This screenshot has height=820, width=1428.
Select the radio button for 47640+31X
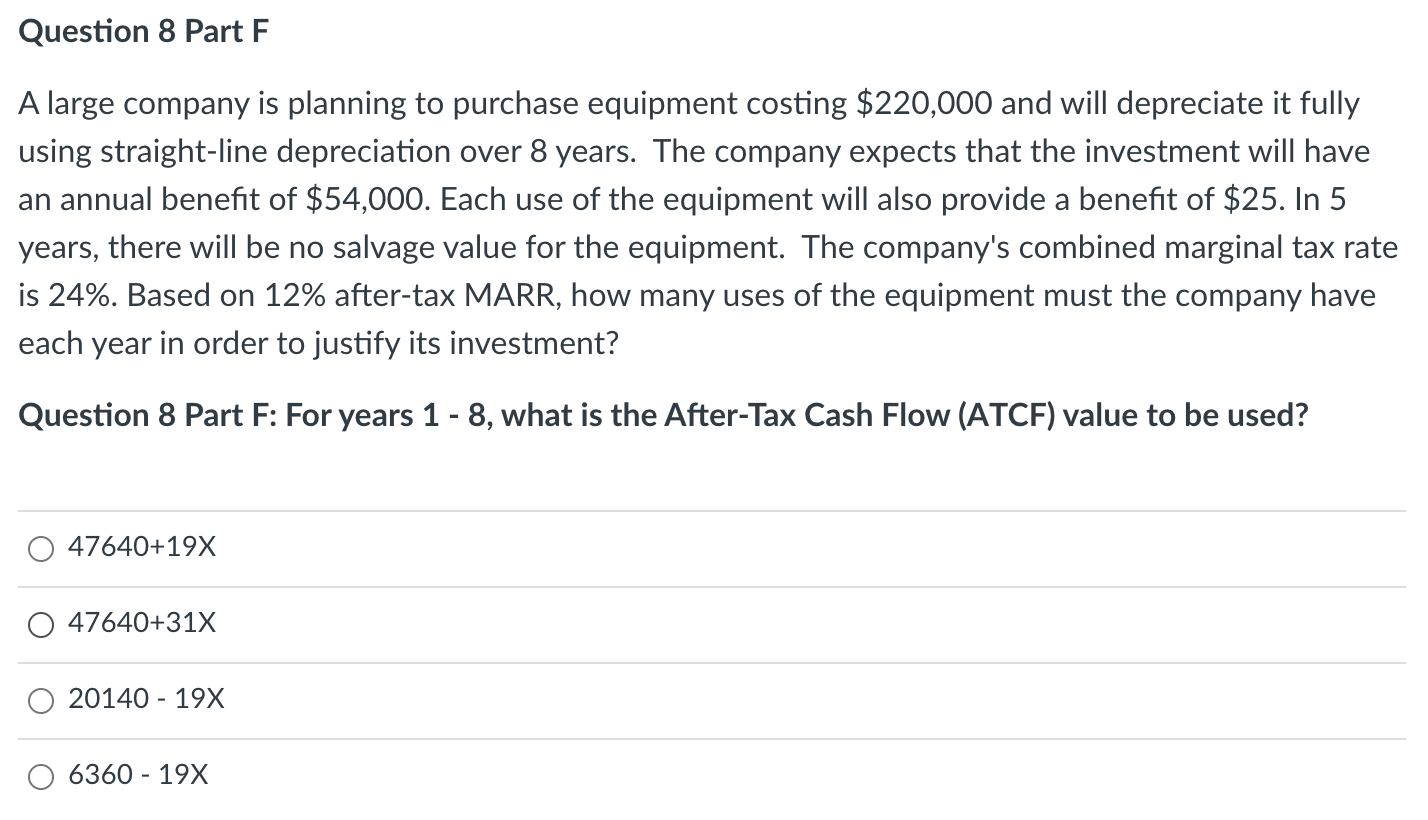coord(41,624)
